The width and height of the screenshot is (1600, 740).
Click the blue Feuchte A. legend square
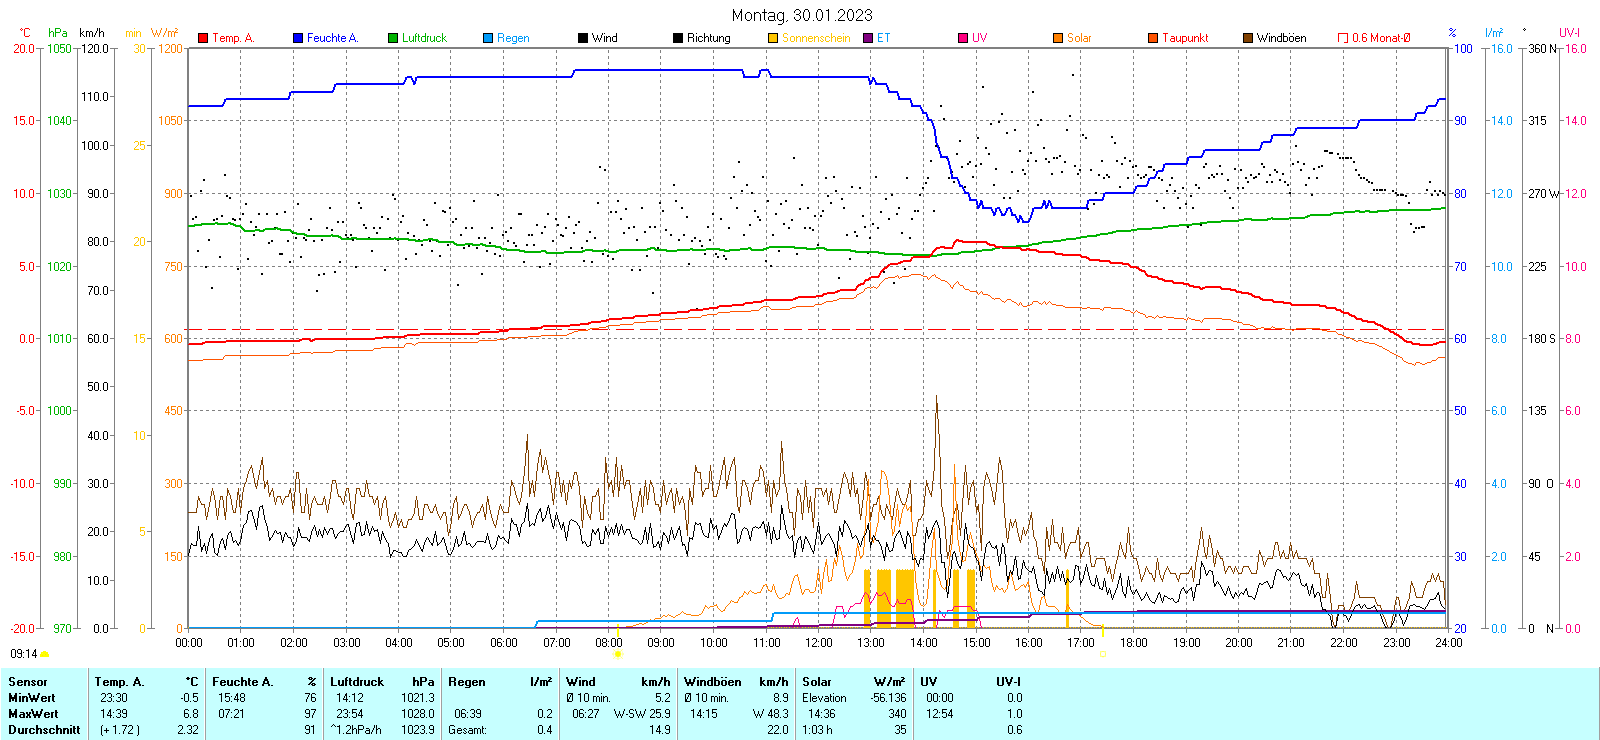[x=298, y=38]
